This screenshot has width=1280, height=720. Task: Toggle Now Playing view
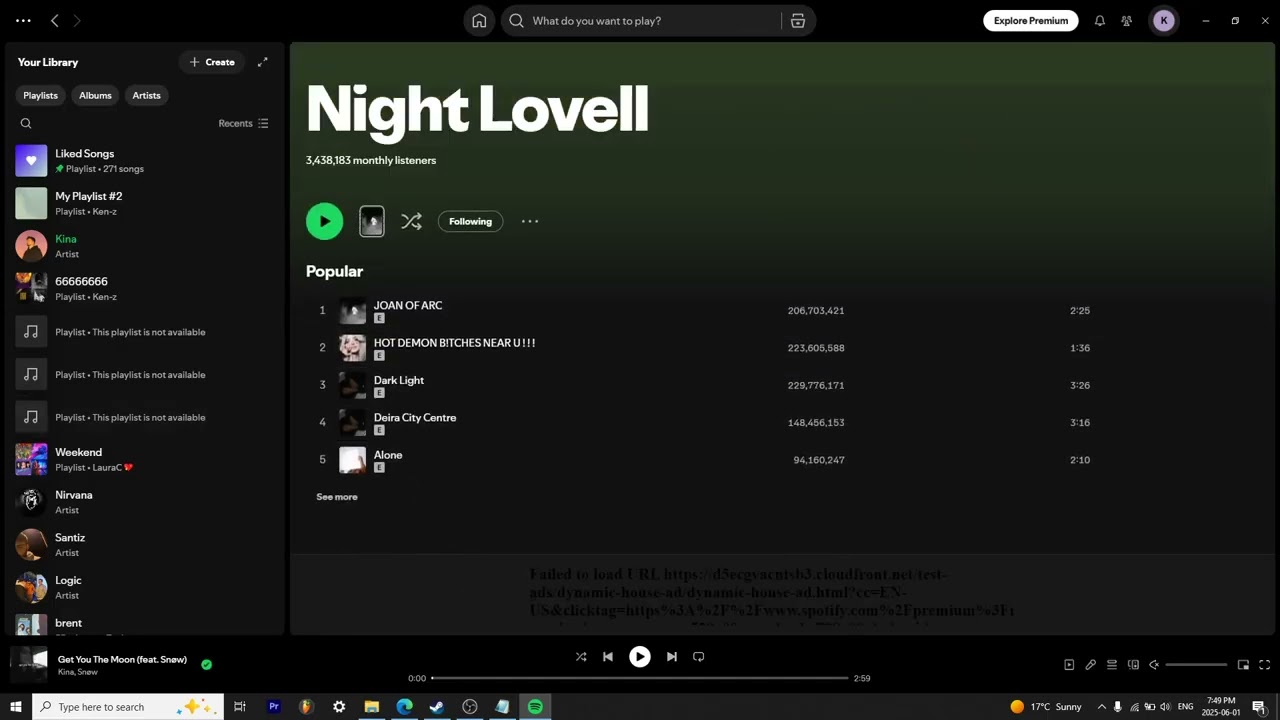click(1069, 665)
